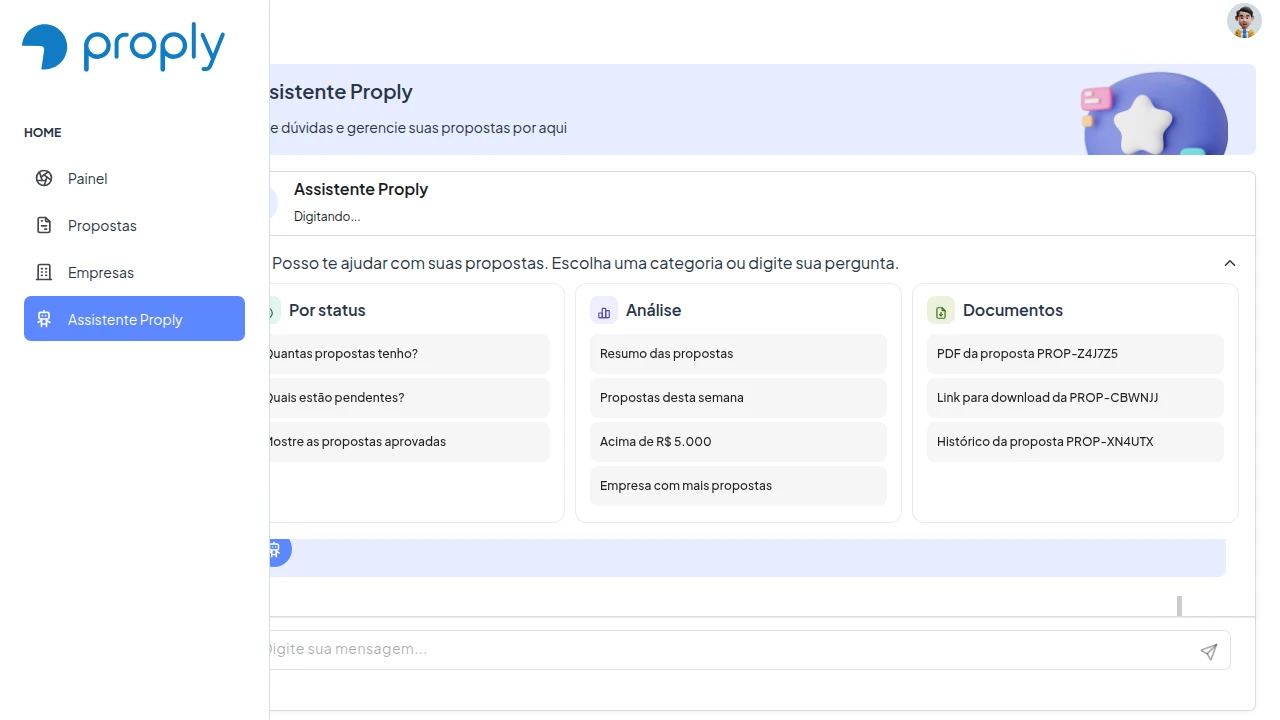Click the Assistente Proply robot icon
The width and height of the screenshot is (1280, 720).
coord(44,319)
